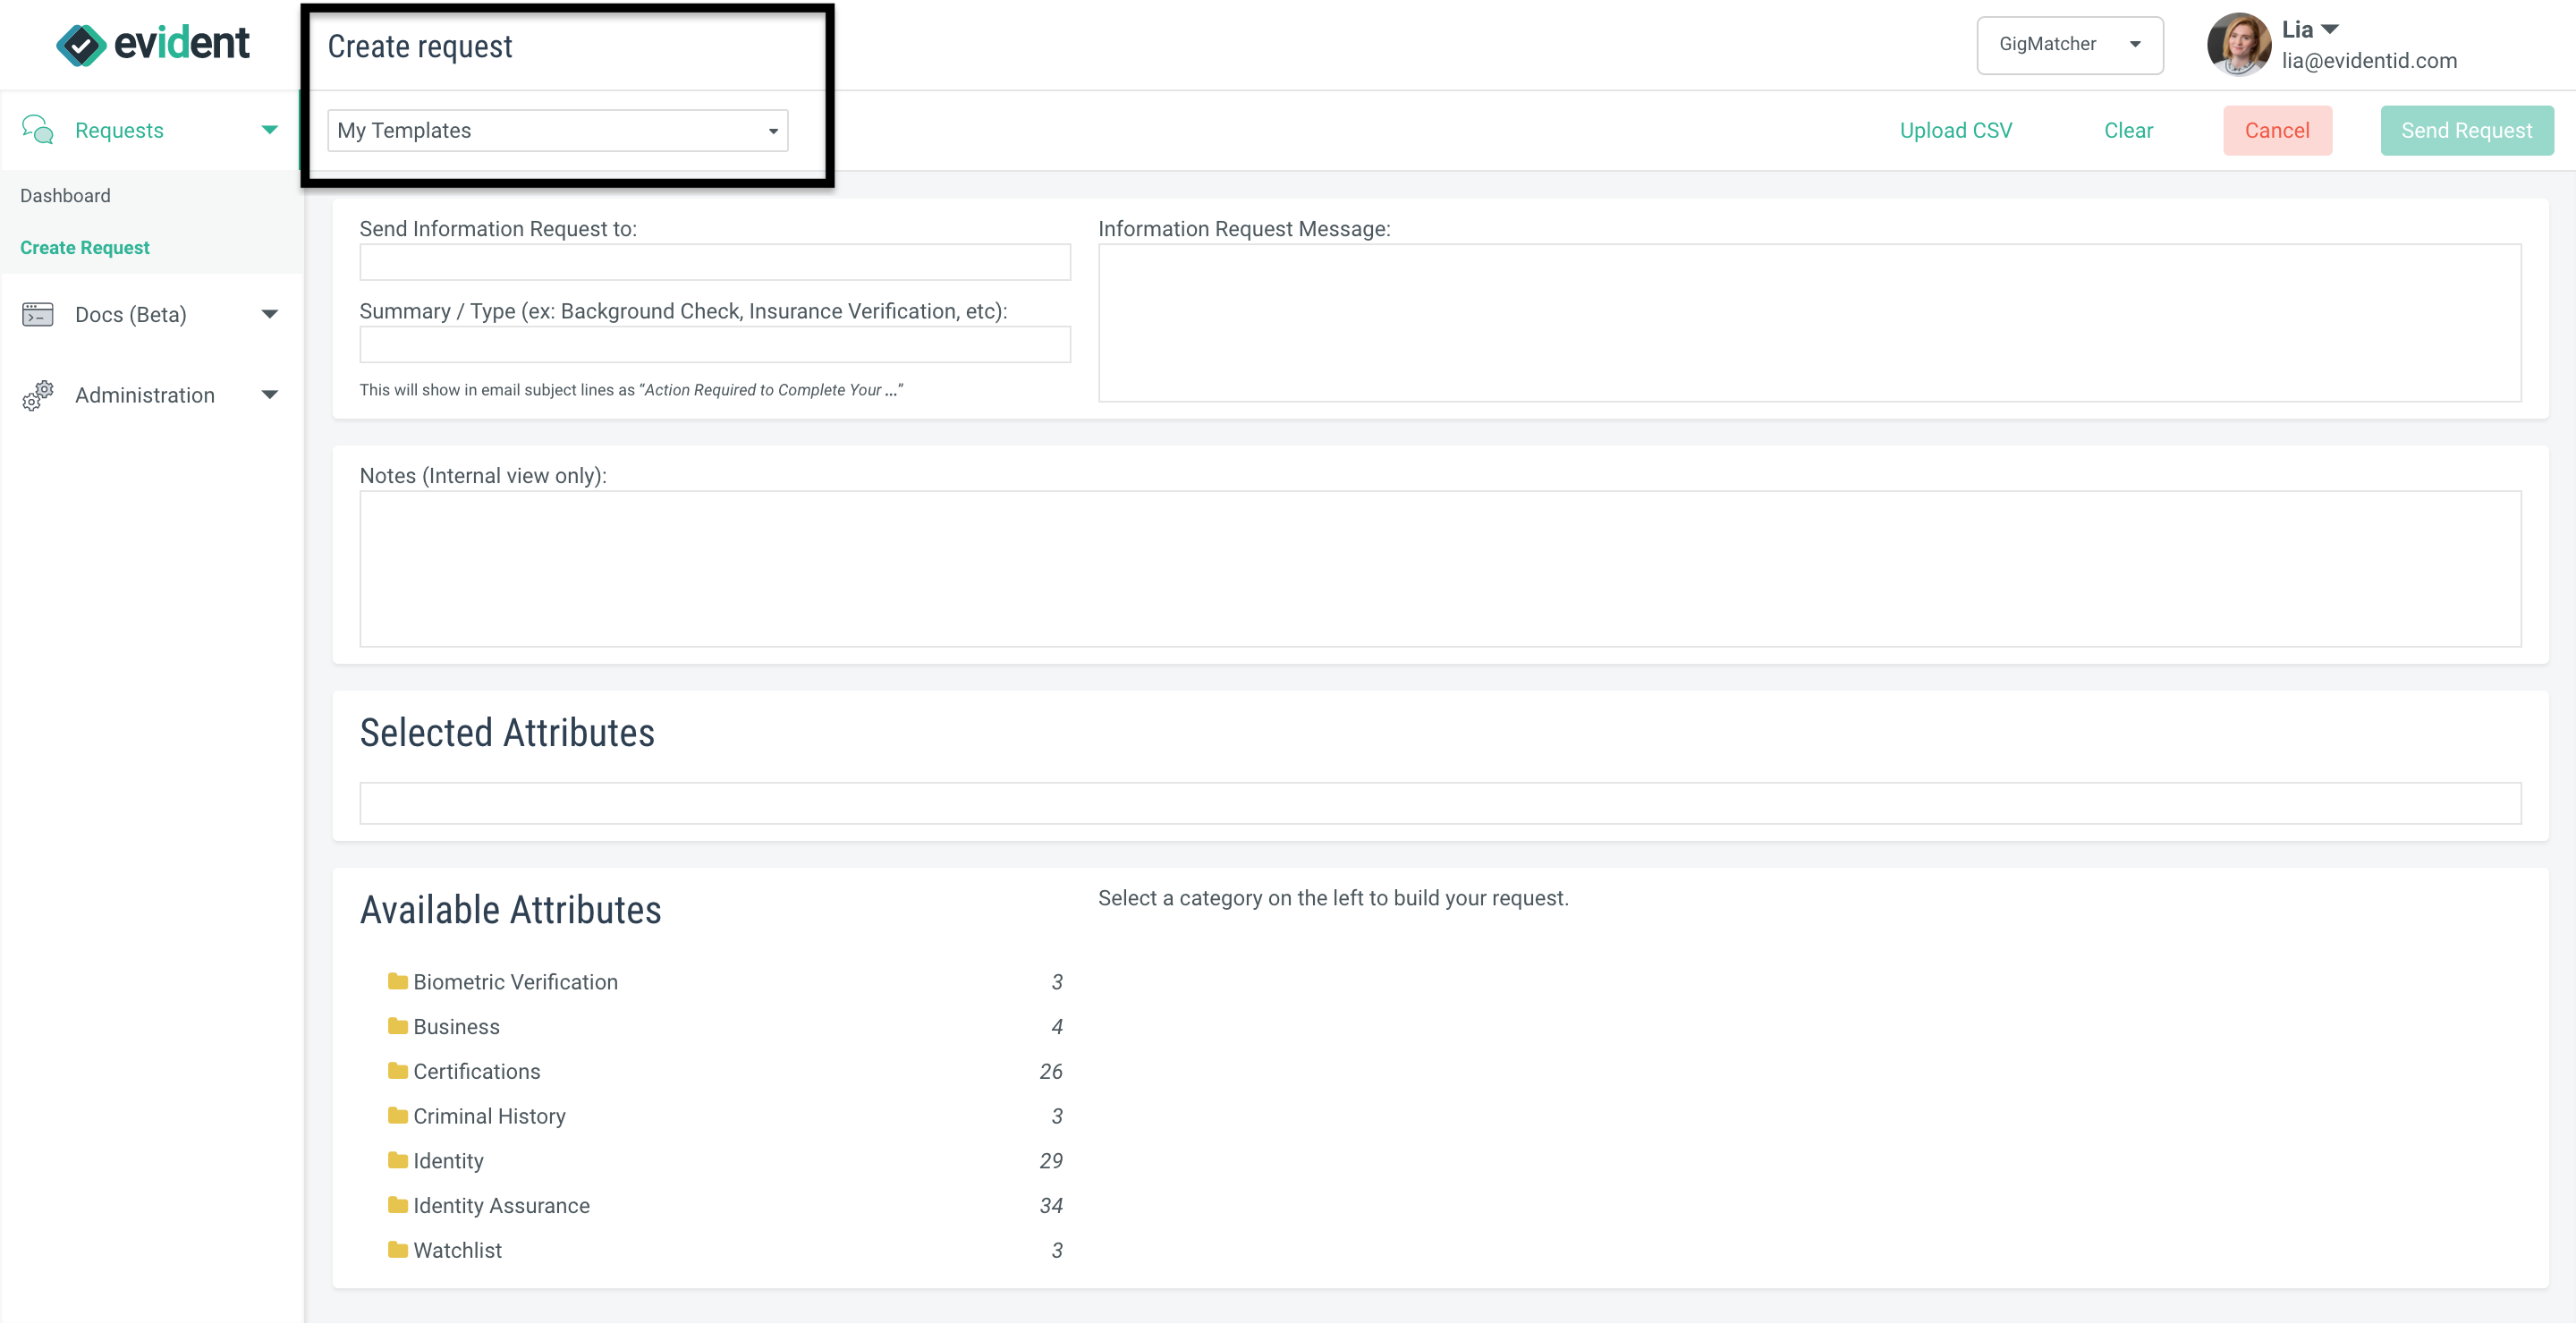Click the Docs (Beta) terminal icon
Screen dimensions: 2576x1324
36,314
